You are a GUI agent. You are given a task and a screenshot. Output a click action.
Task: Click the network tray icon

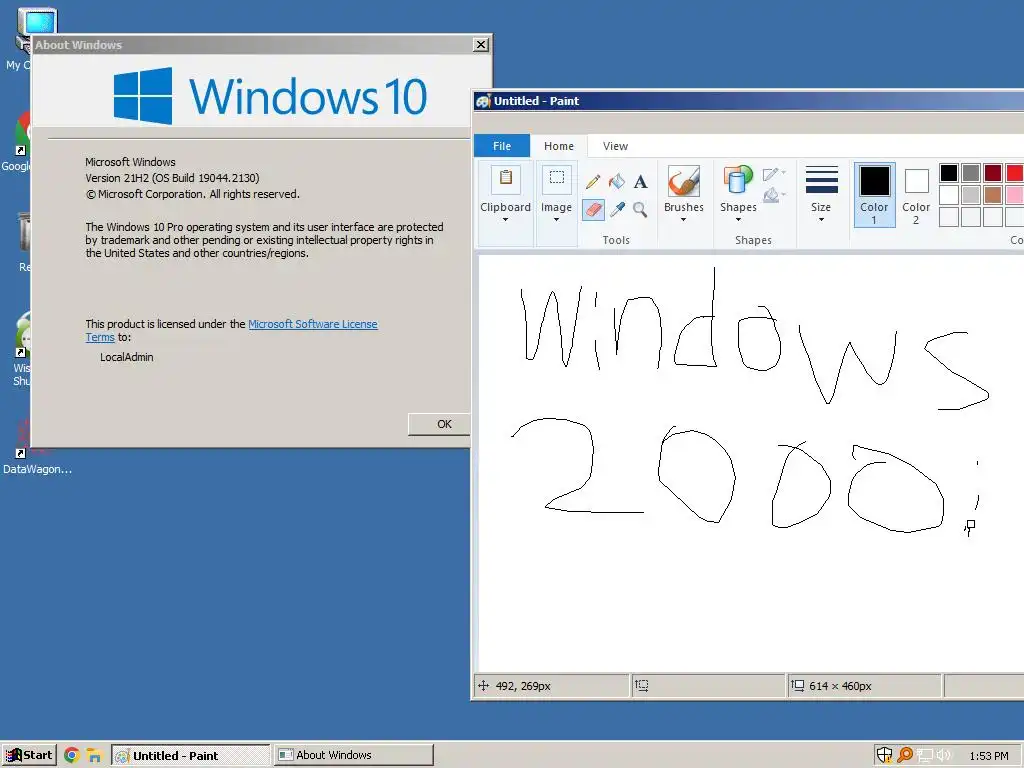924,756
